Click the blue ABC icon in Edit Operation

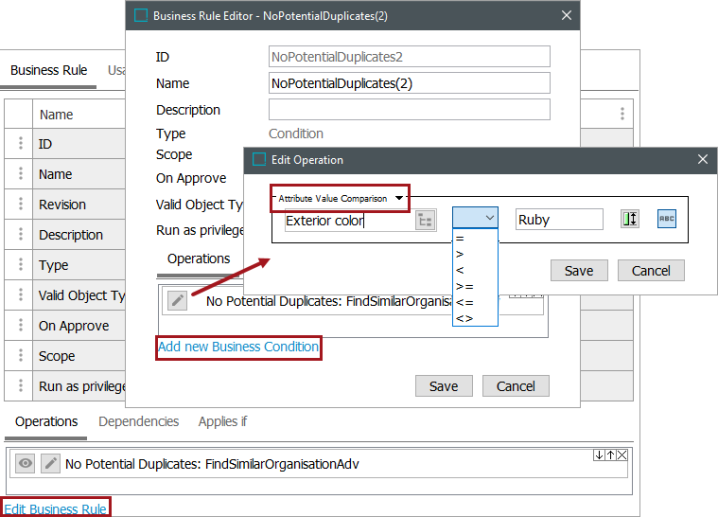tap(667, 218)
